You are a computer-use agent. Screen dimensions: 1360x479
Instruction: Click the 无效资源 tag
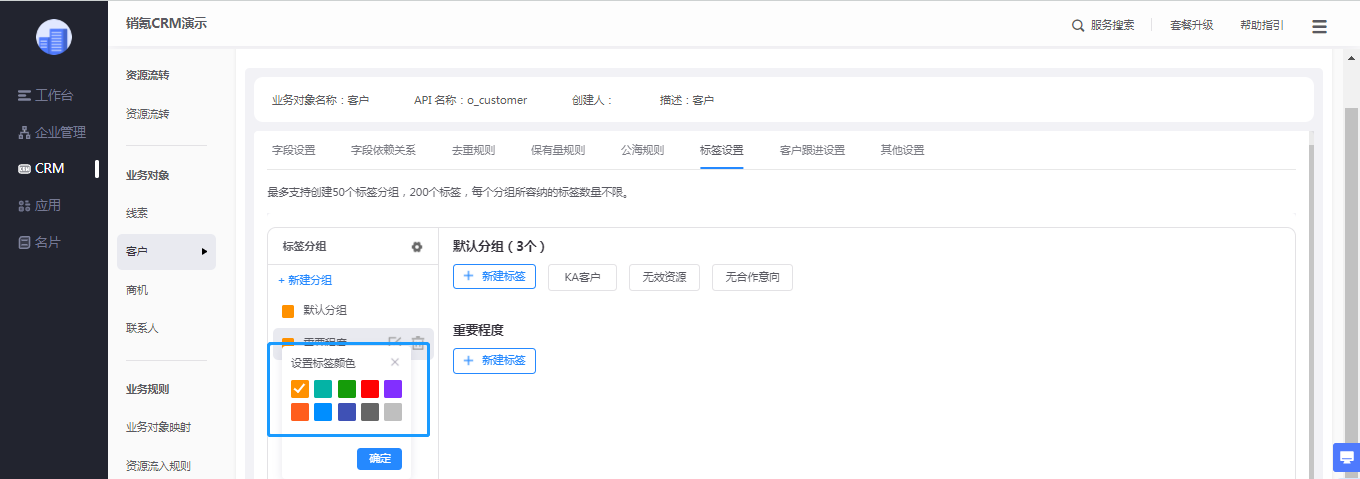coord(664,277)
